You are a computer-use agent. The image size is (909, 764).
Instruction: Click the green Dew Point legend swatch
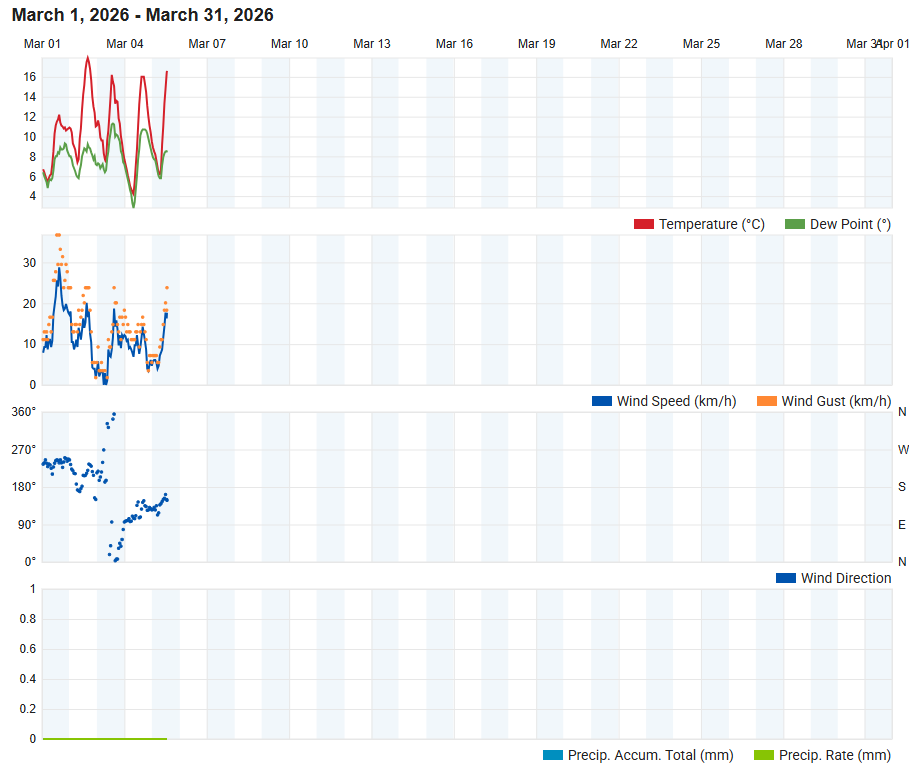794,224
